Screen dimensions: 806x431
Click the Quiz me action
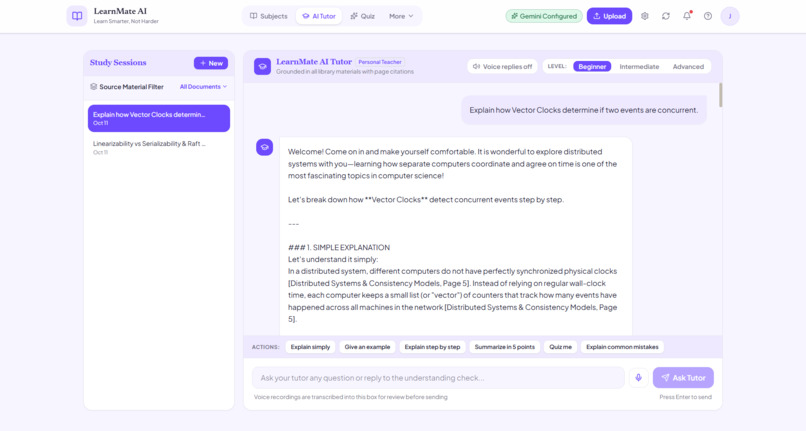tap(560, 347)
